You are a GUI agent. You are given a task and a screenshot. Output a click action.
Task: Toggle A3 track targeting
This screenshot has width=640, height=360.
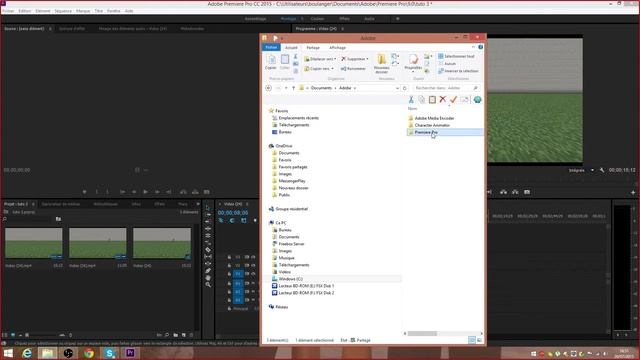click(238, 300)
